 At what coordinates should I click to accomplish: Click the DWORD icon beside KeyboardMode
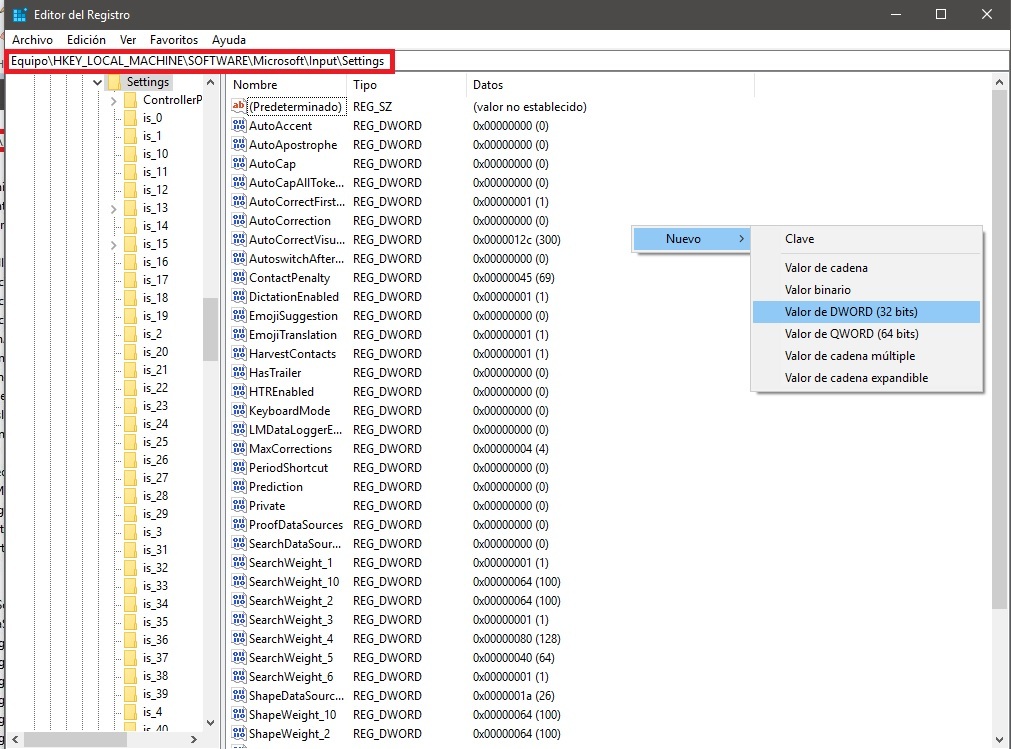pos(238,411)
